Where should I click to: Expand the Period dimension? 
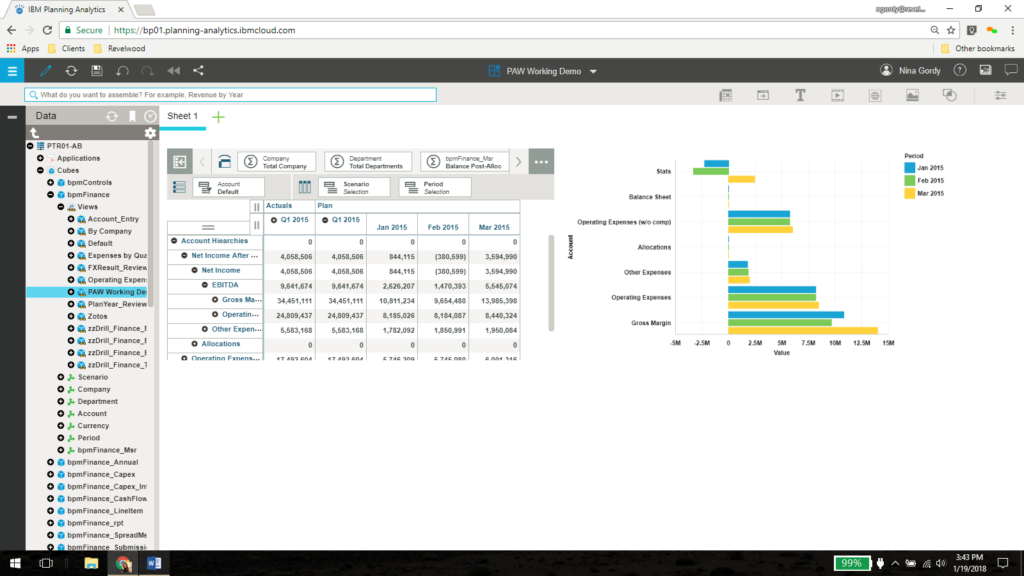pos(61,438)
